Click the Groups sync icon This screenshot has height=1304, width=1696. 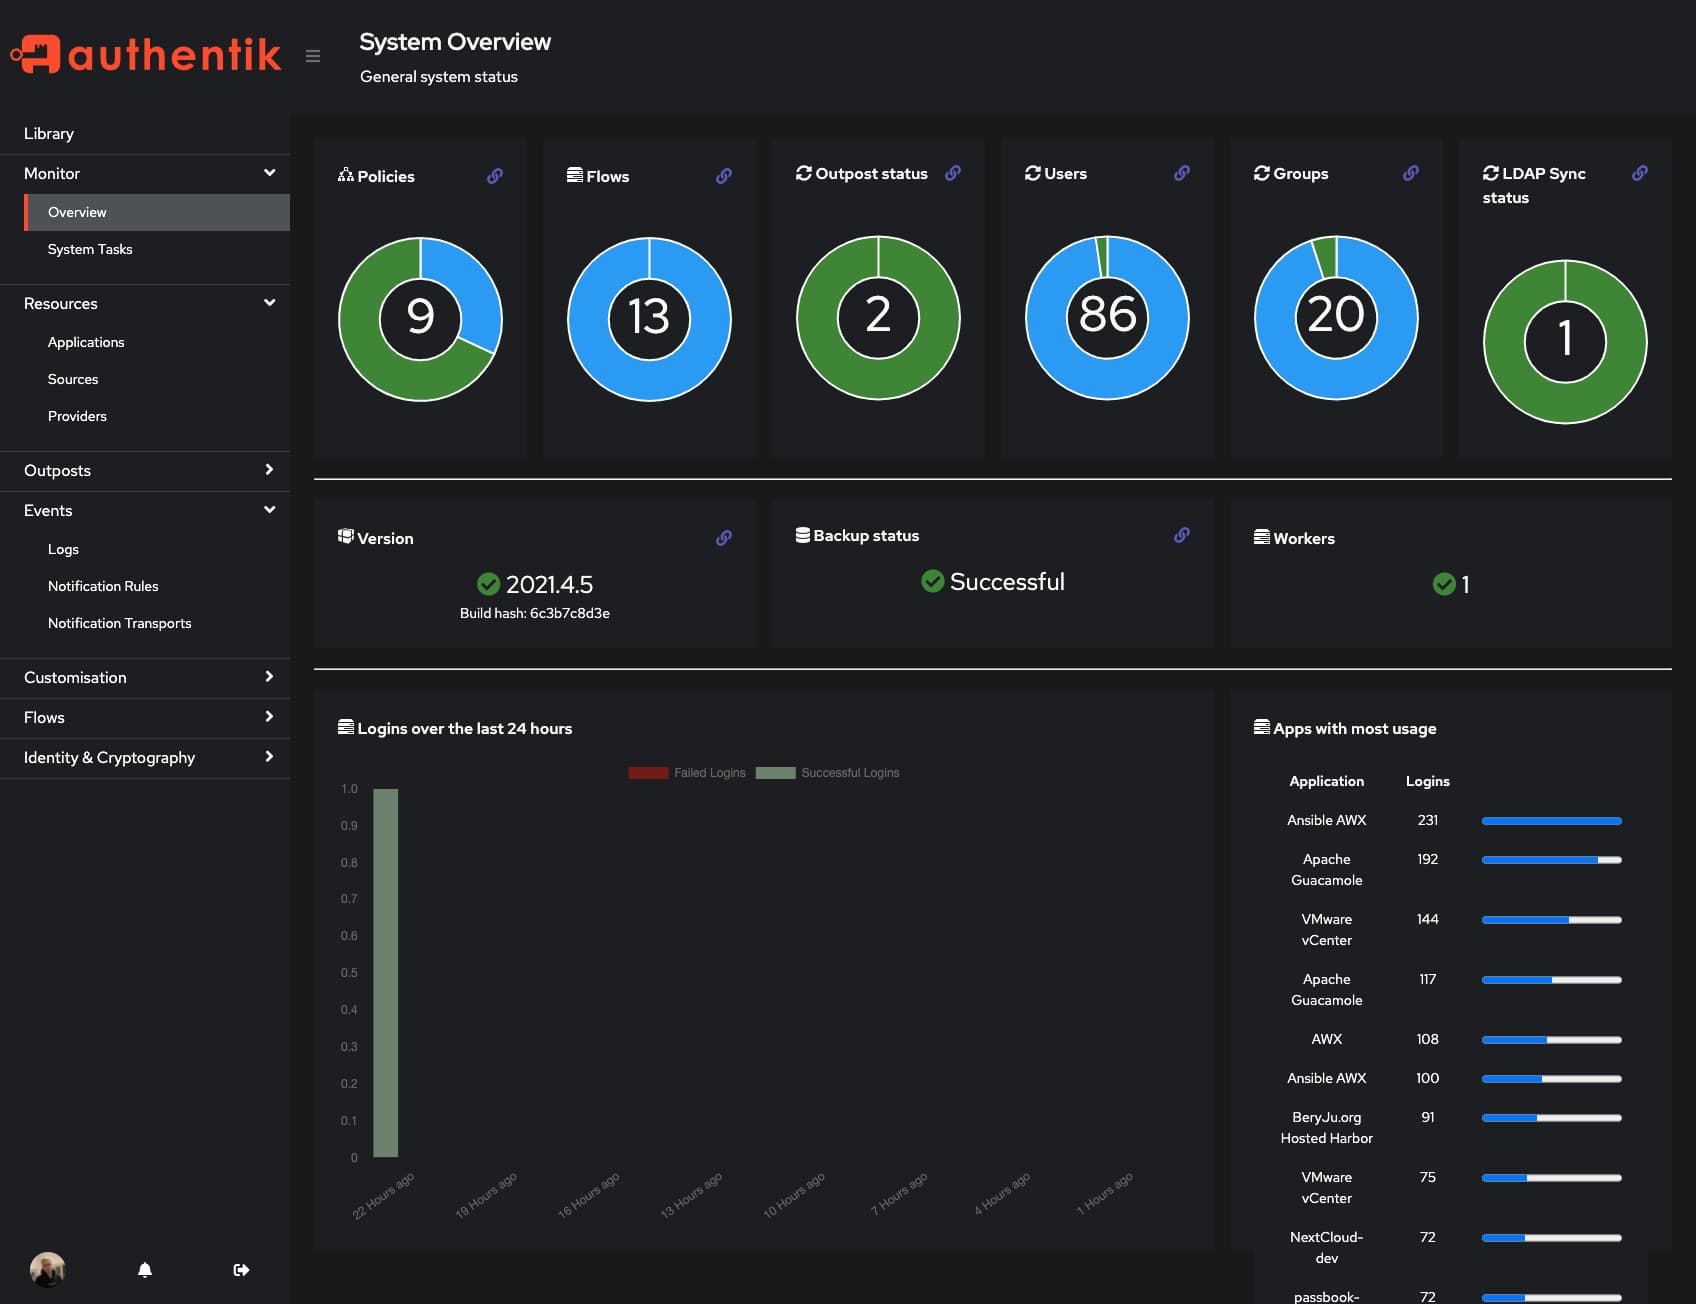(x=1262, y=173)
